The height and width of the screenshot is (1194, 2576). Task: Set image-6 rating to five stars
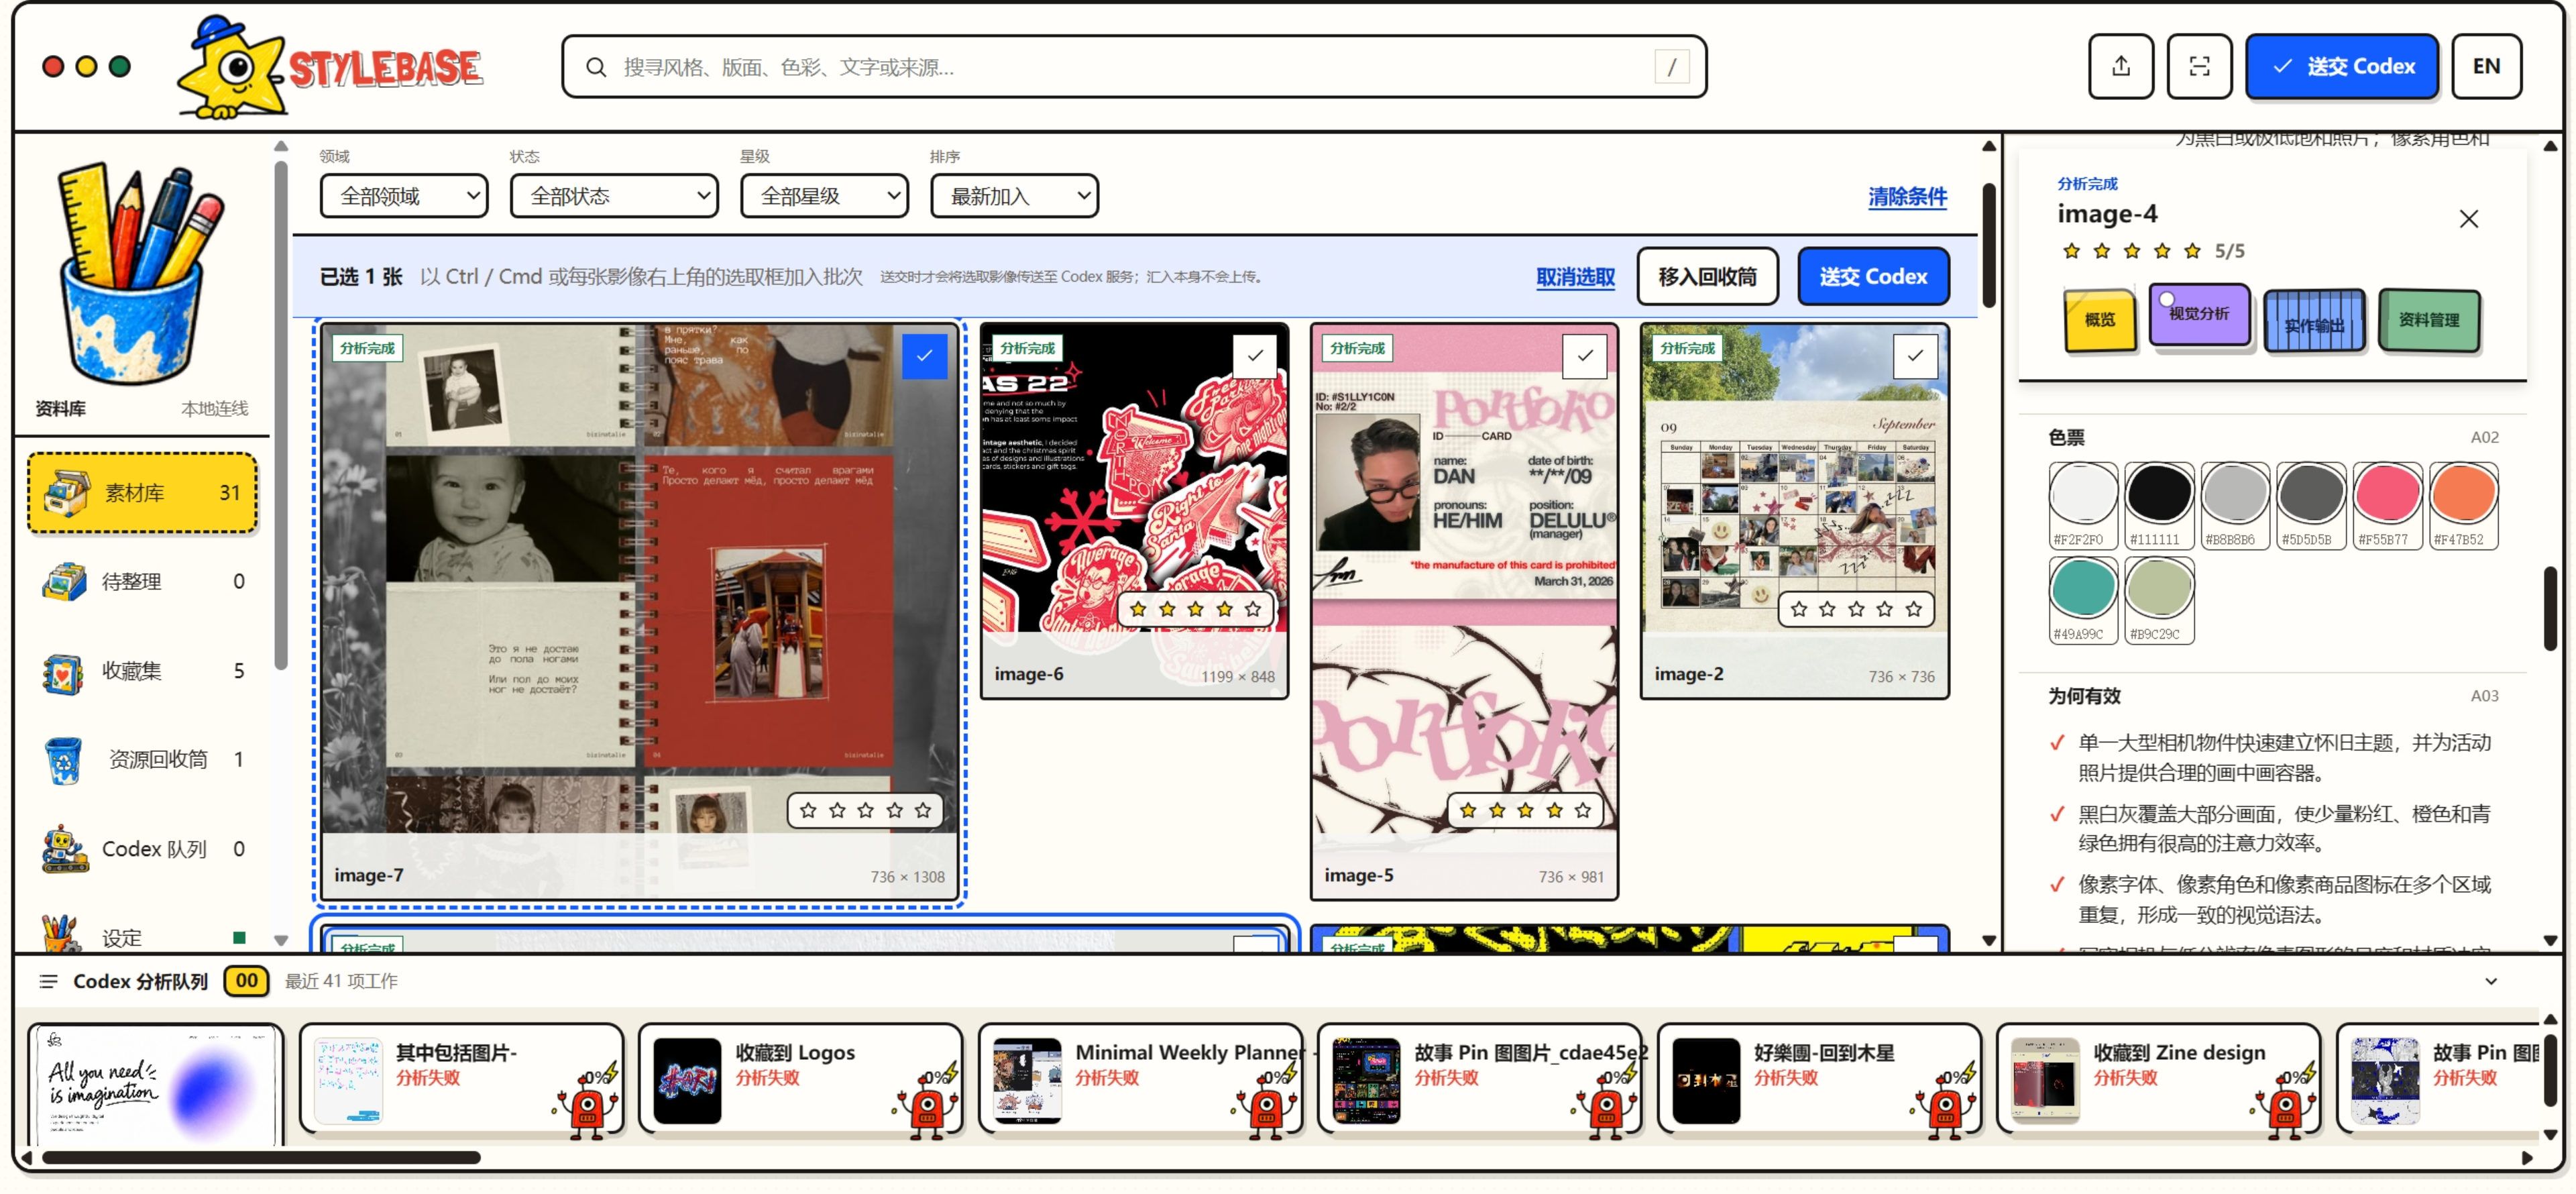(x=1253, y=609)
